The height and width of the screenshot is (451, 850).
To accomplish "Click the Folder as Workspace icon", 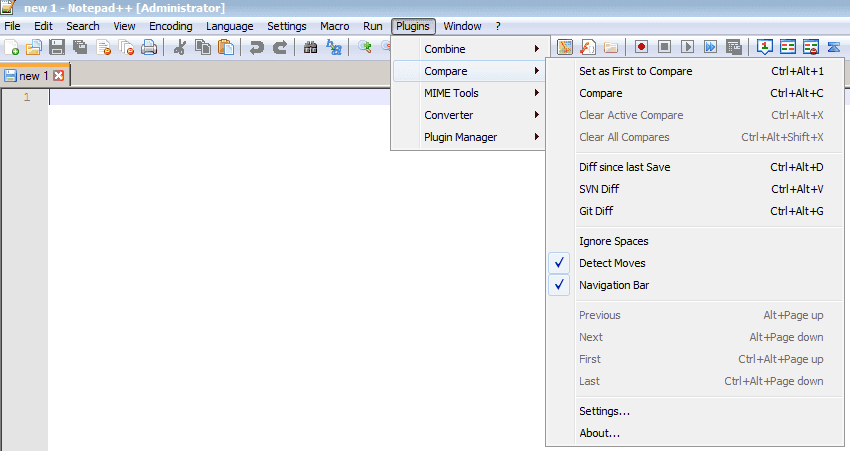I will [x=611, y=47].
